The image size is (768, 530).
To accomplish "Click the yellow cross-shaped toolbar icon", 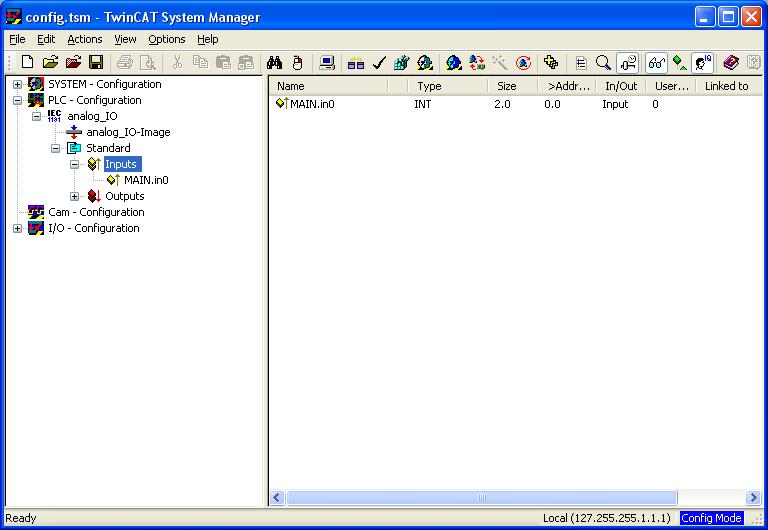I will [x=551, y=62].
